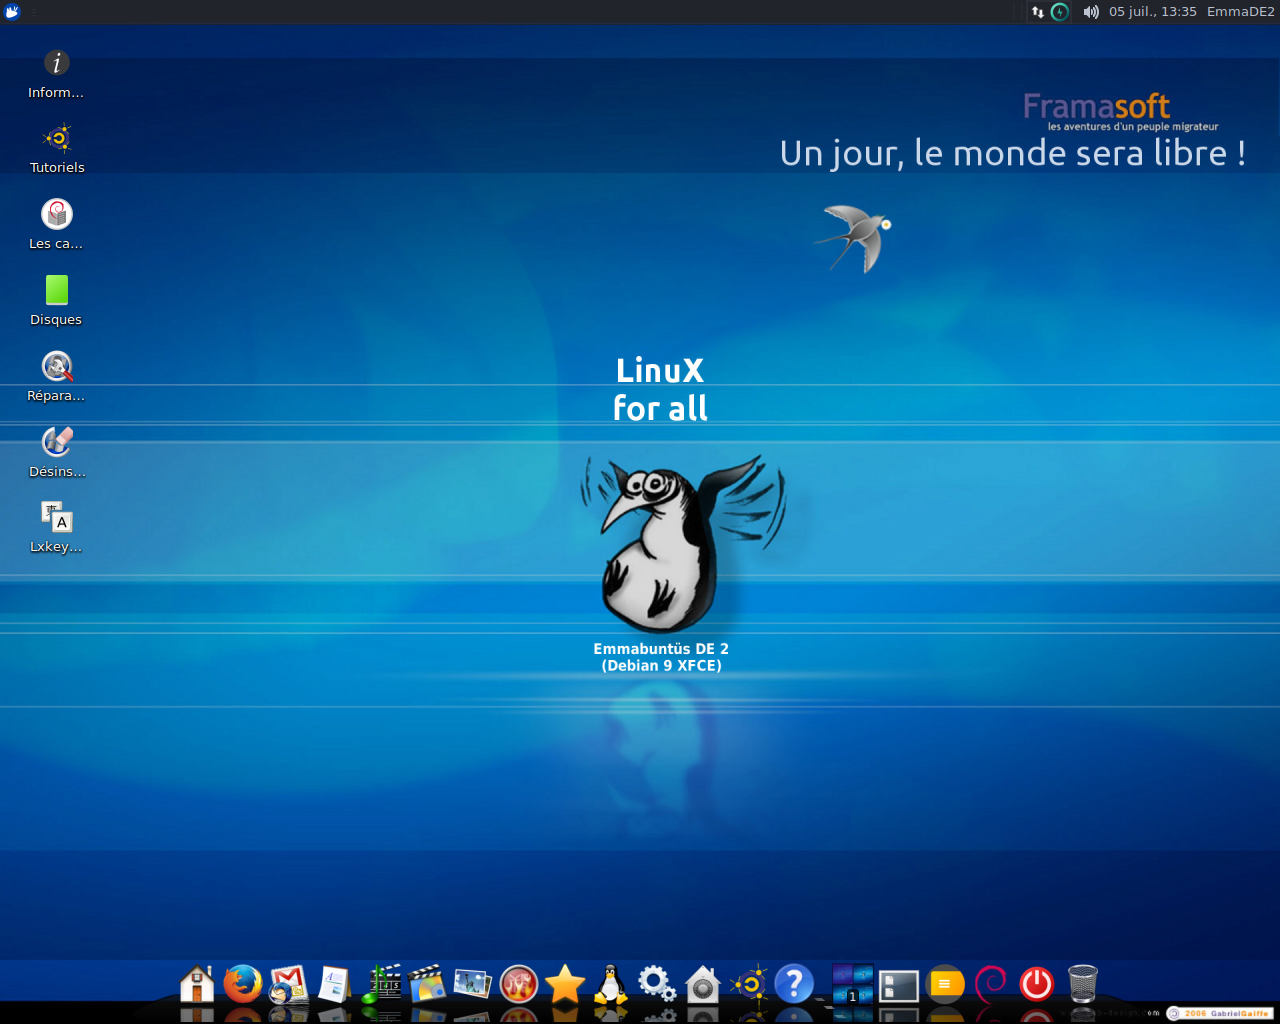The height and width of the screenshot is (1024, 1280).
Task: Open the office document icon in dock
Action: 335,984
